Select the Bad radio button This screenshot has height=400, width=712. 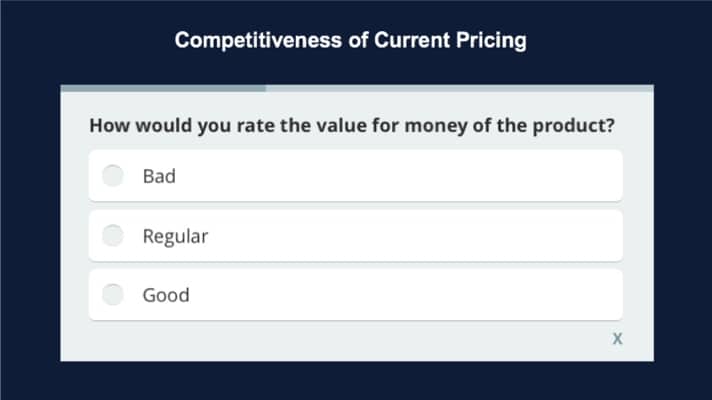click(113, 176)
